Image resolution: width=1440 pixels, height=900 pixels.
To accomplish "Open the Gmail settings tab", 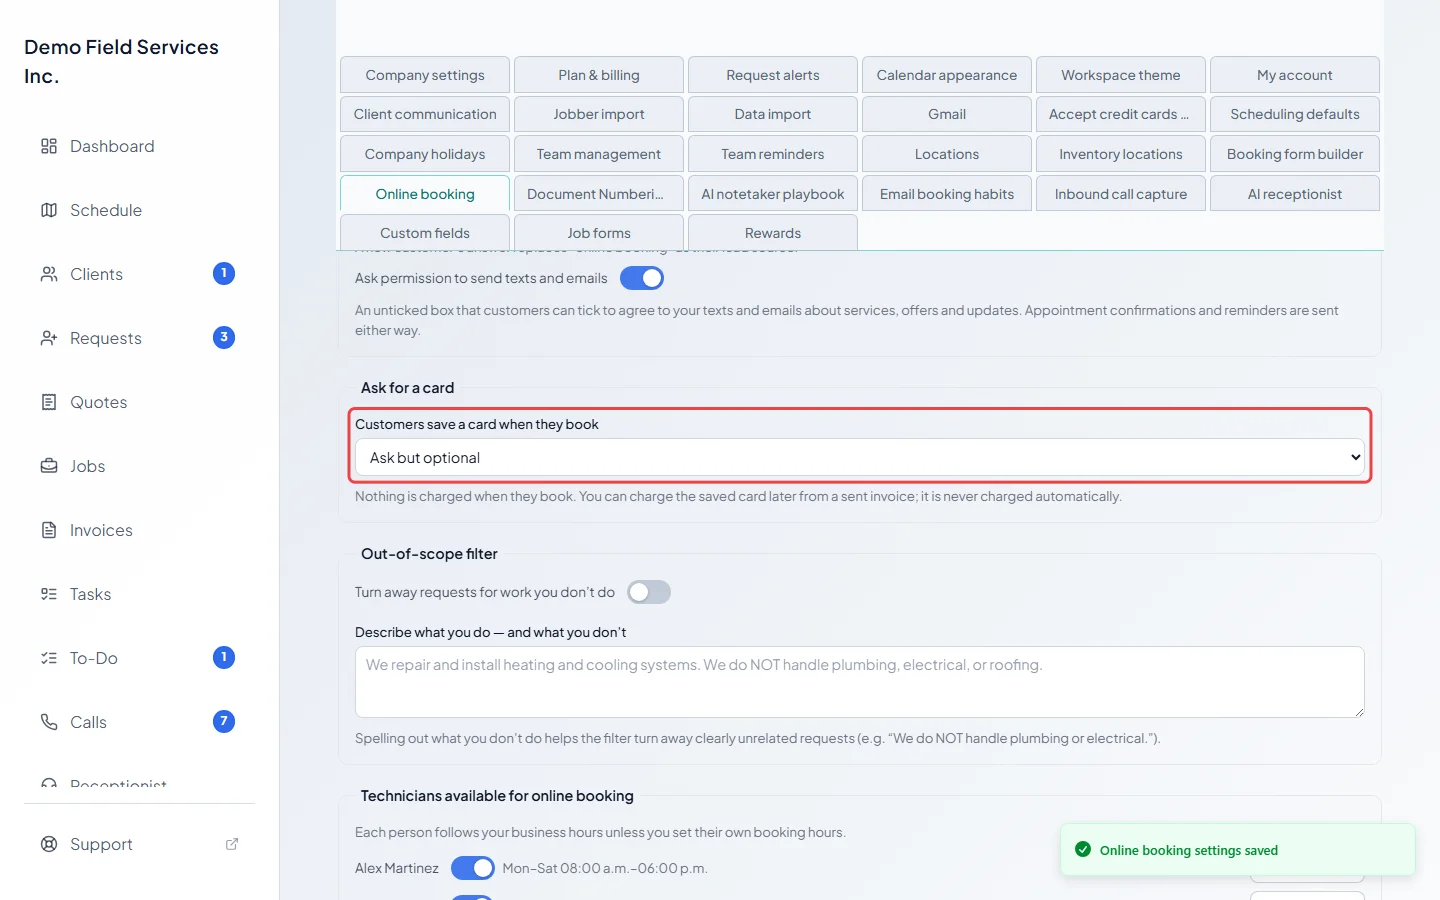I will (947, 114).
